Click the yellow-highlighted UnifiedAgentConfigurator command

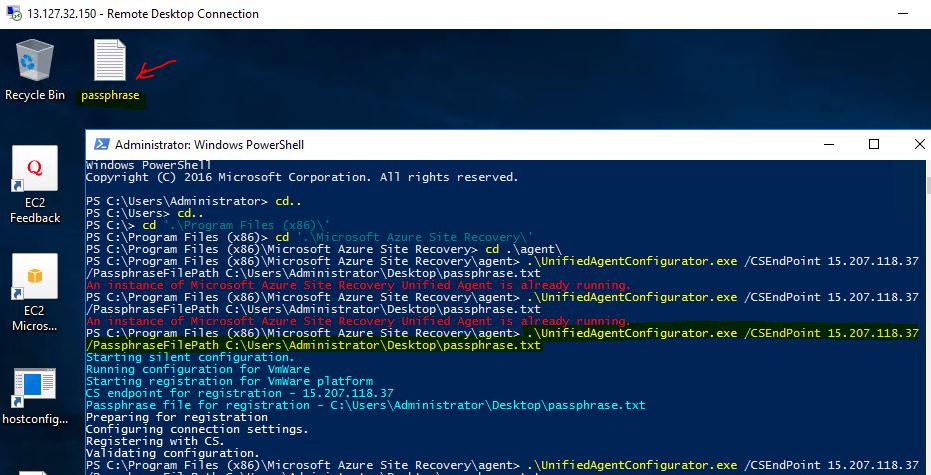[718, 333]
